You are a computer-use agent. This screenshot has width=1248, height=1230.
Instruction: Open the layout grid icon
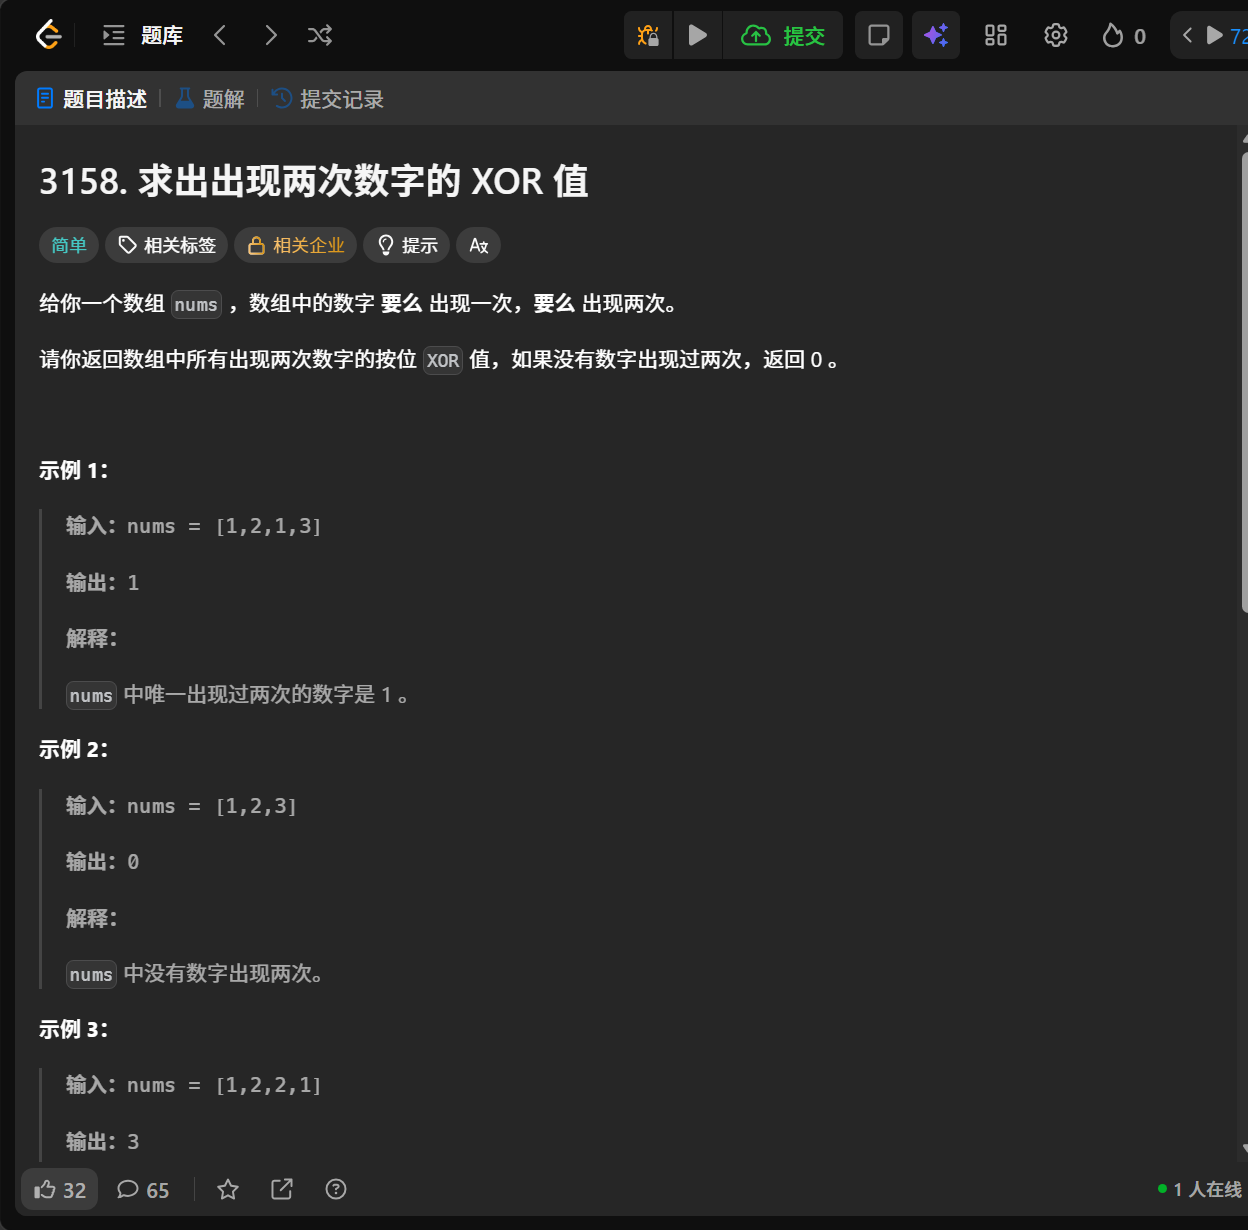(x=996, y=36)
